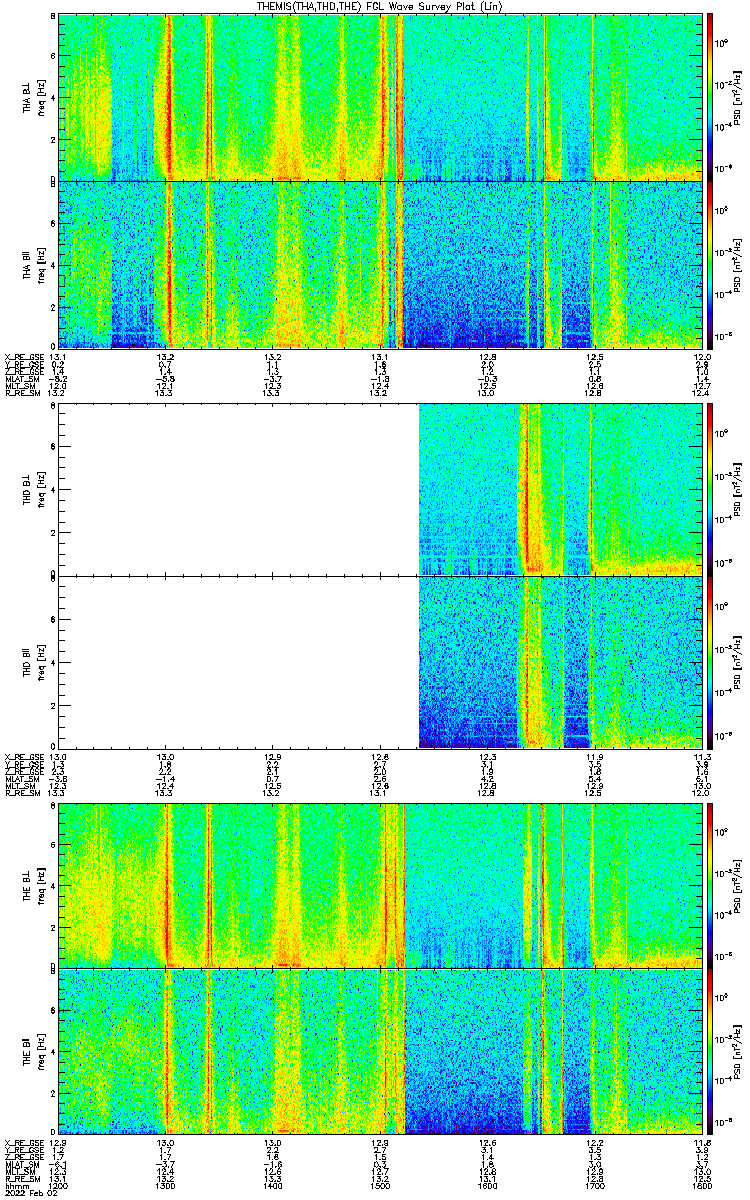
Task: Click the 'THA B⊥ freq [Hz]' axis label
Action: coord(34,97)
